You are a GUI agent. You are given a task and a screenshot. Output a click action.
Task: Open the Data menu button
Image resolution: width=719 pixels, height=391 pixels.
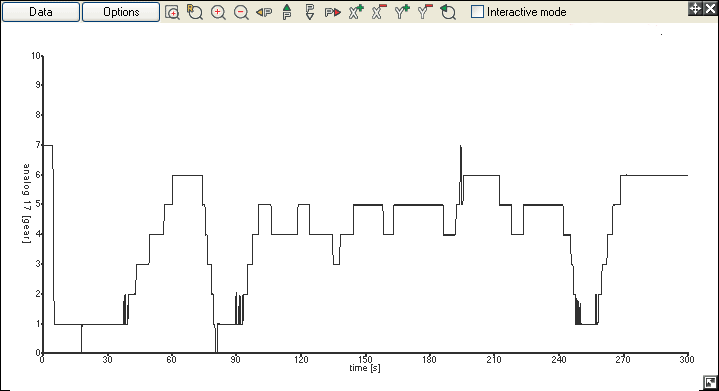pos(41,12)
